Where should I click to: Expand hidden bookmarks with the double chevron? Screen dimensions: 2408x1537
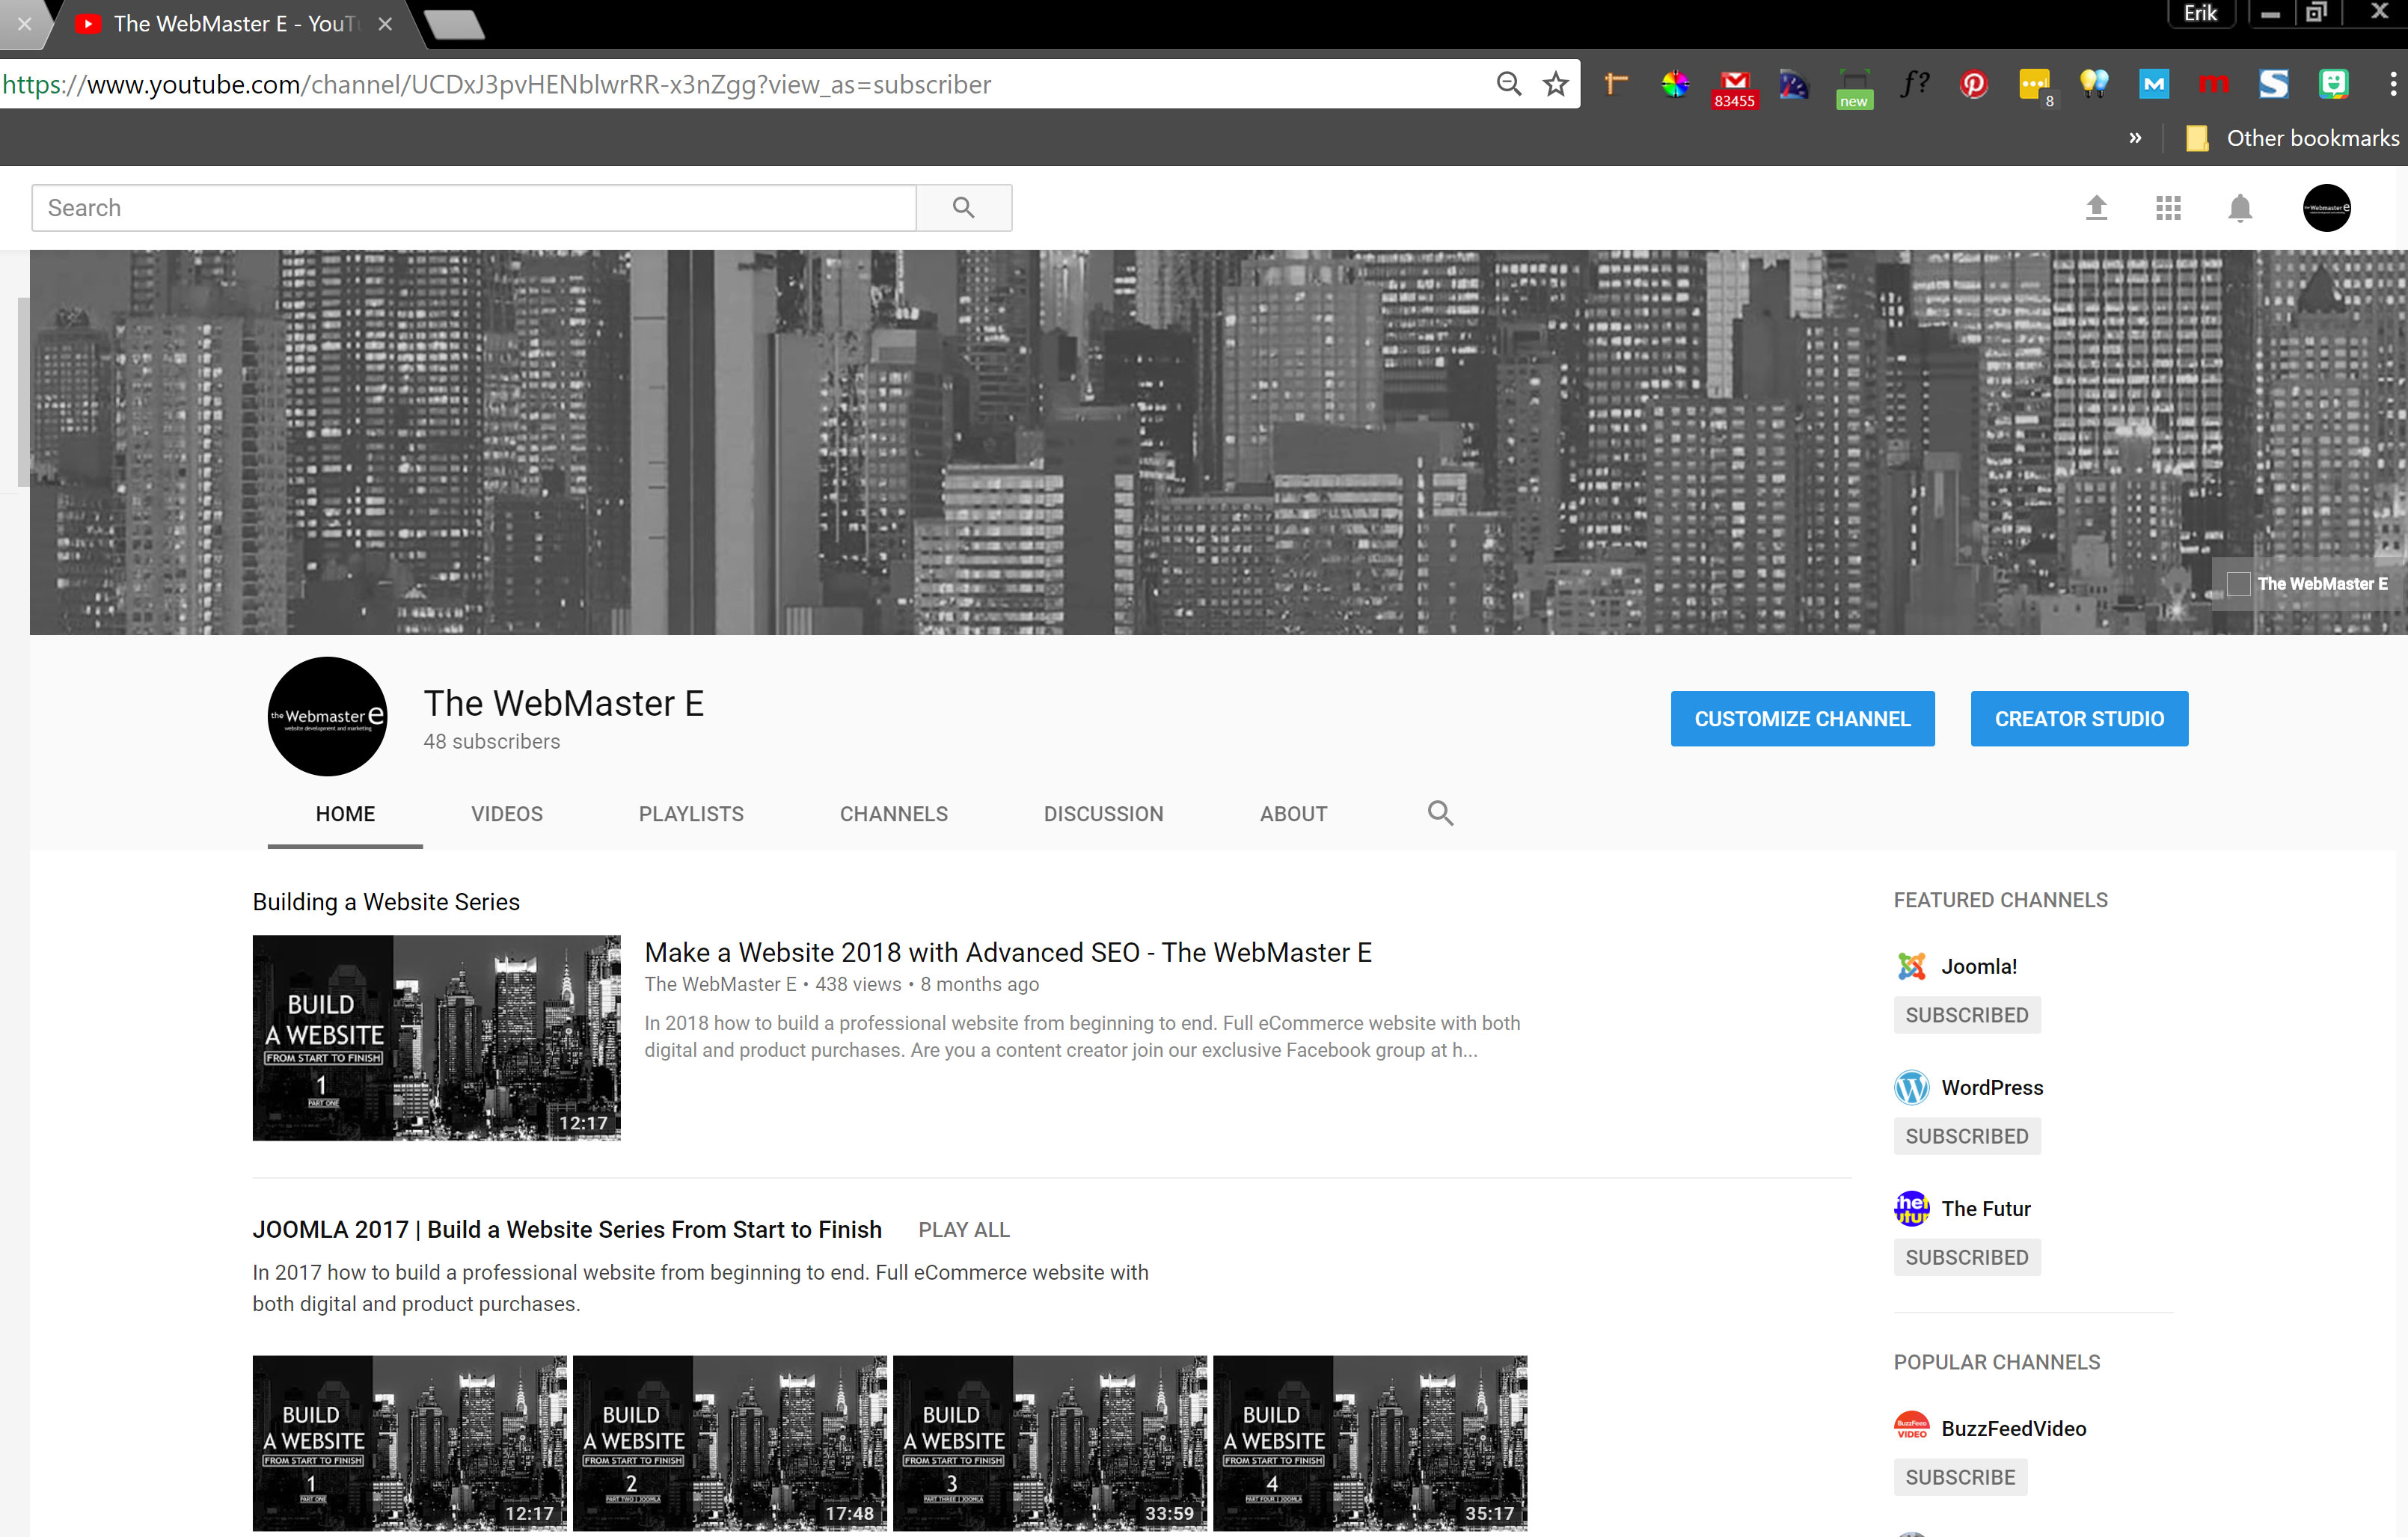(x=2135, y=138)
